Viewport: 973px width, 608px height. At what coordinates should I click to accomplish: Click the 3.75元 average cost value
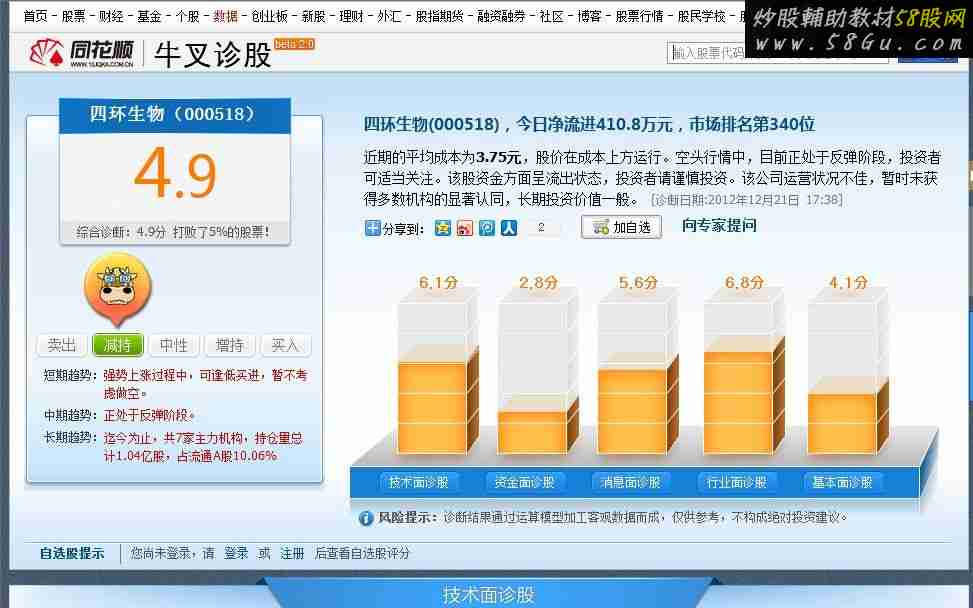tap(498, 158)
